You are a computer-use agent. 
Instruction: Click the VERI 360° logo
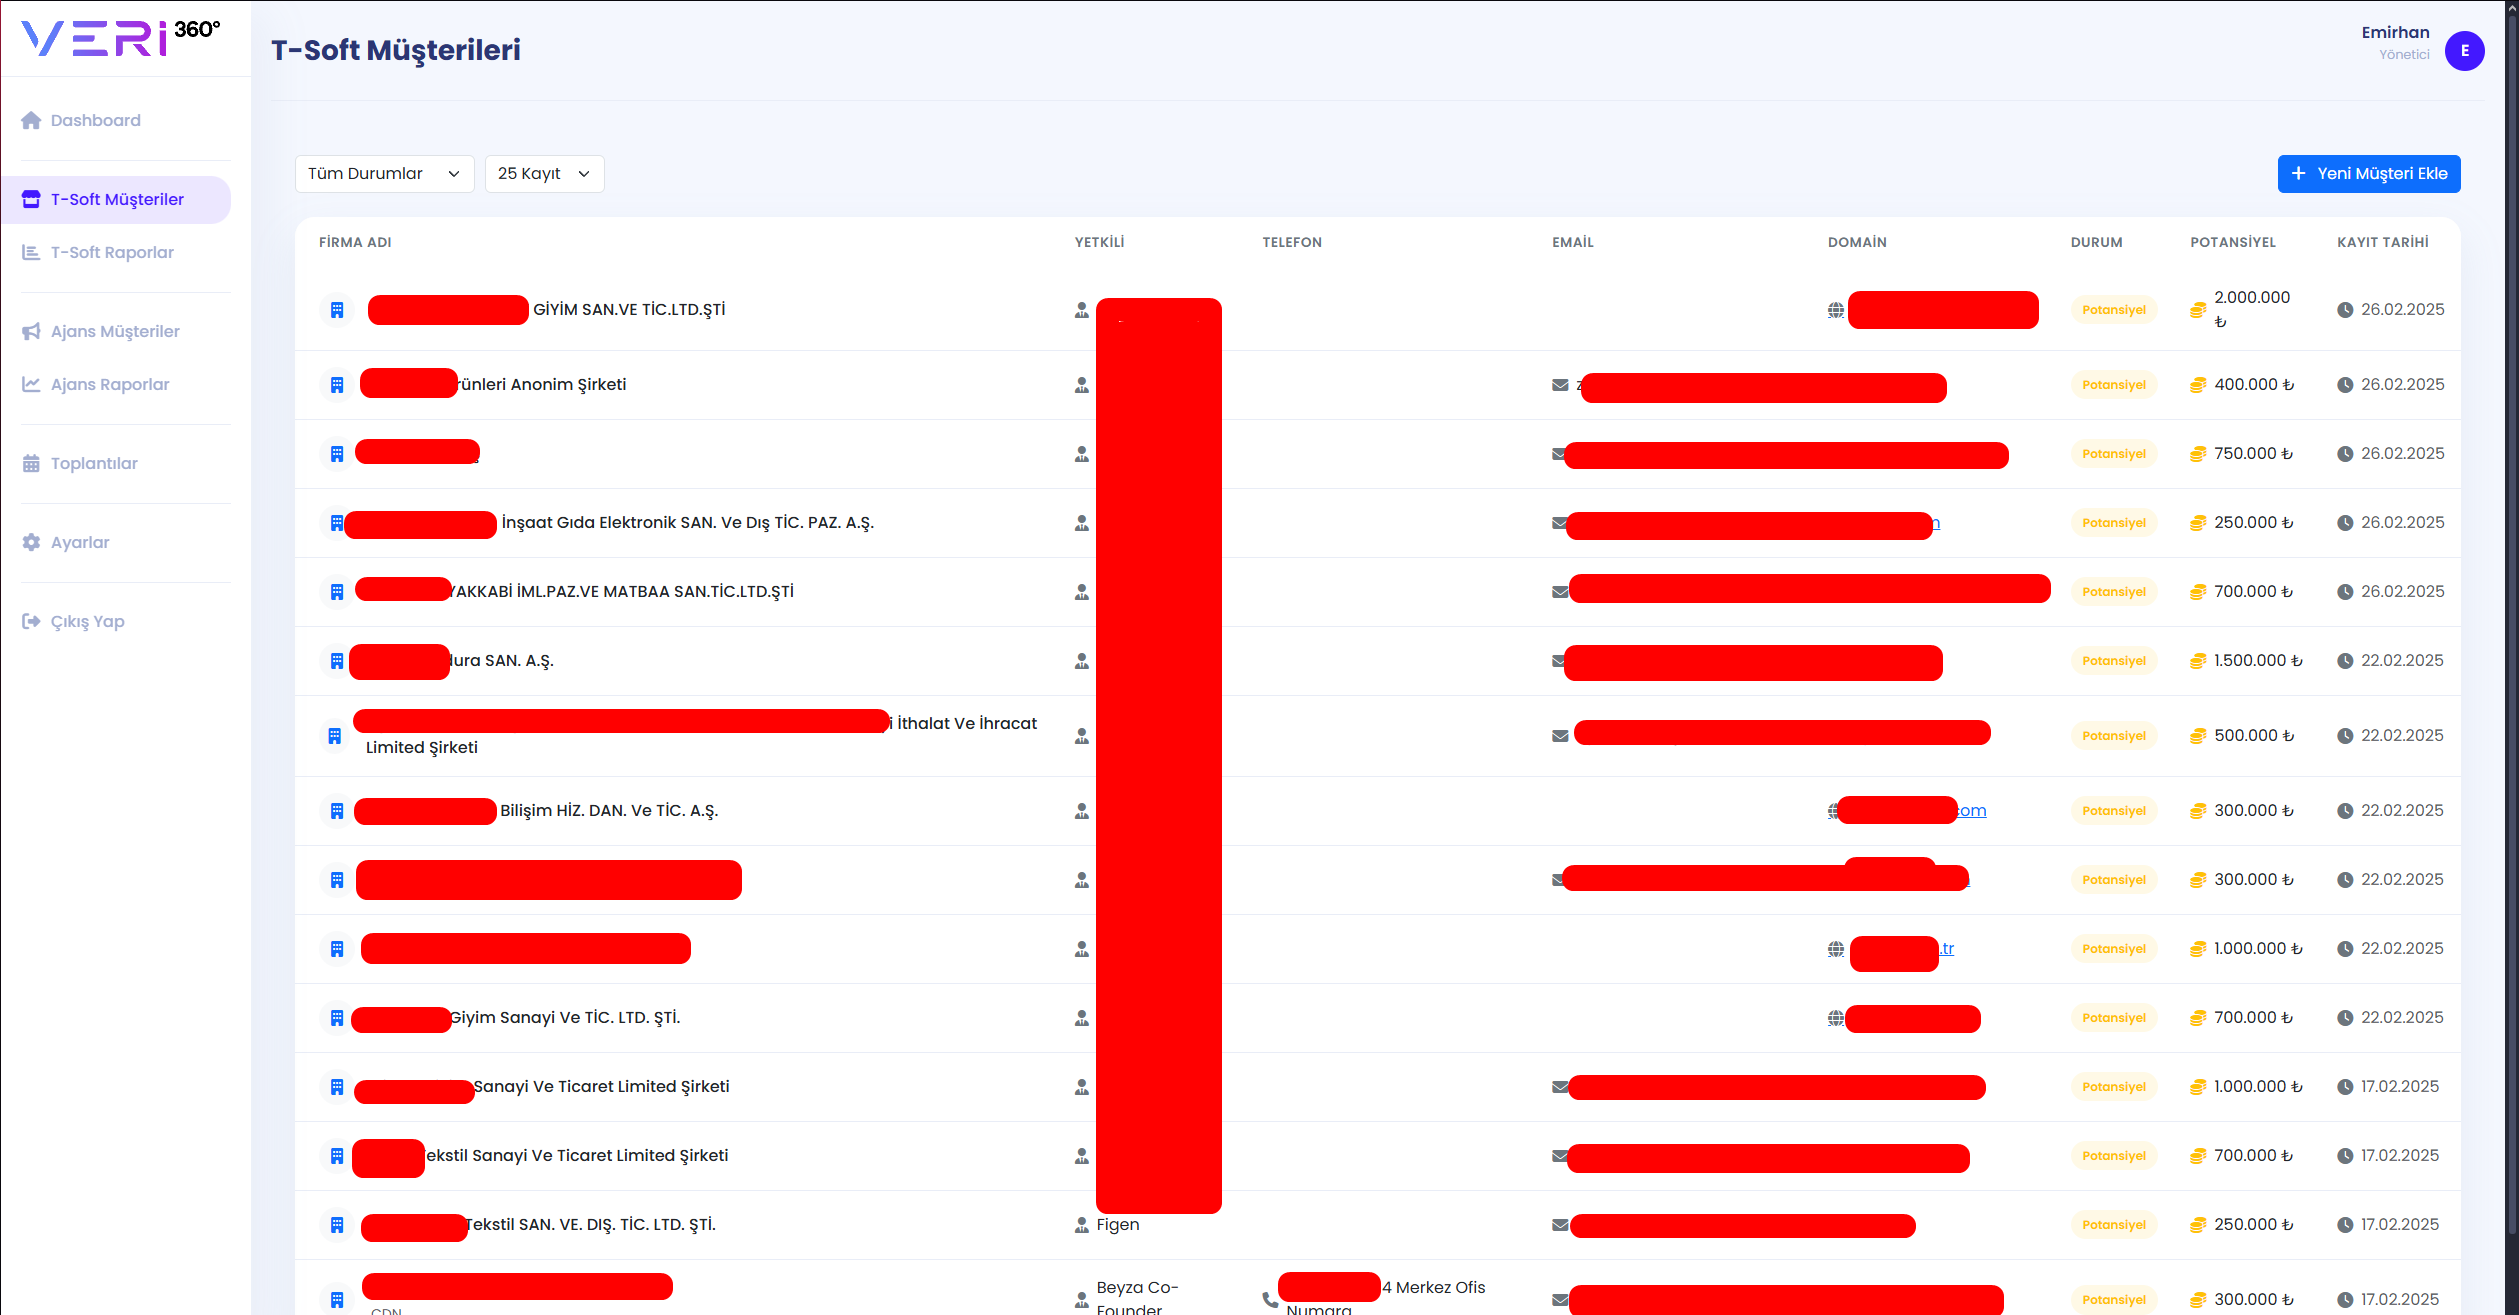[121, 38]
